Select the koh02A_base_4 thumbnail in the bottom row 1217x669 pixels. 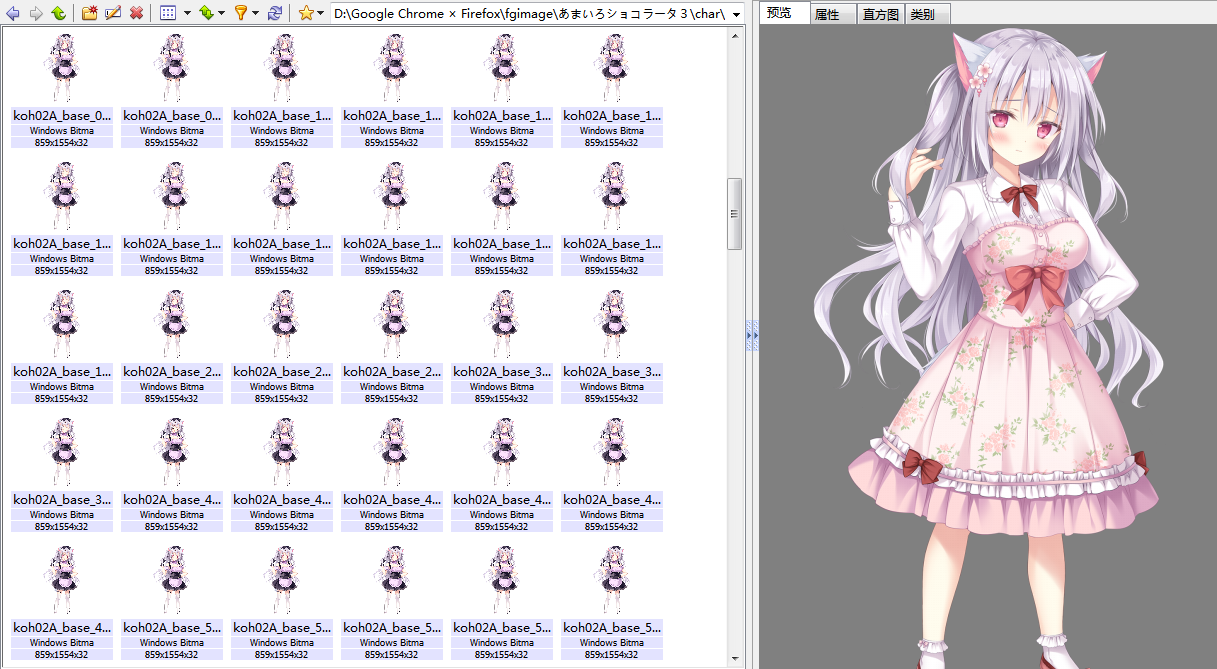[x=62, y=602]
